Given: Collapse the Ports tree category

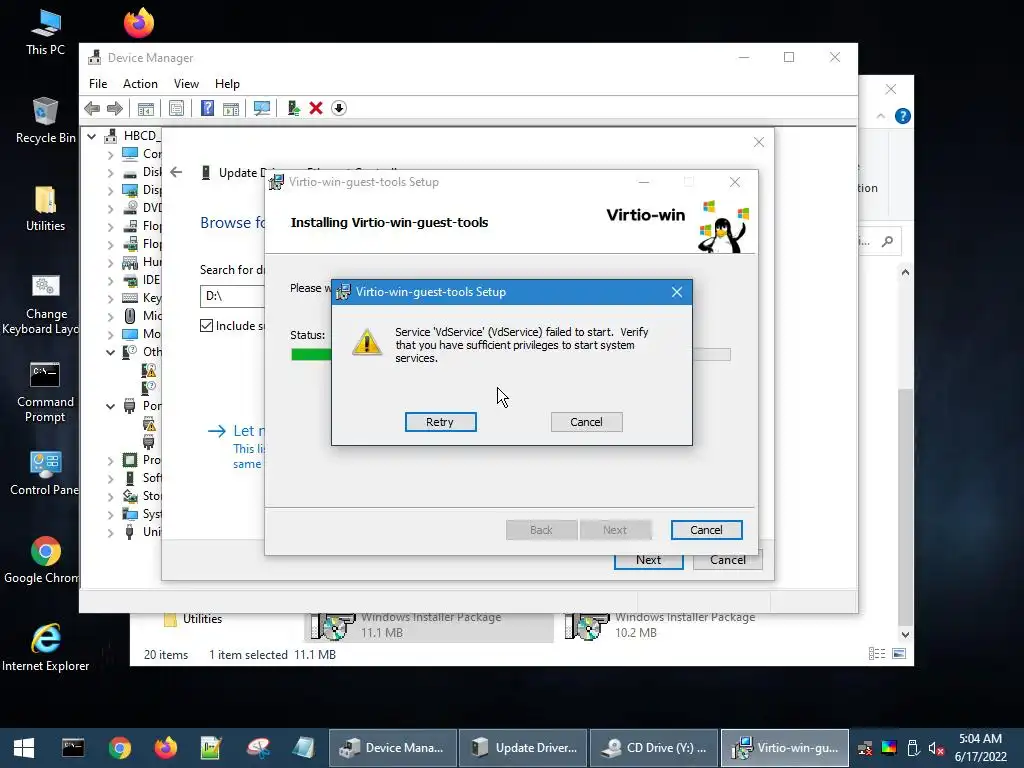Looking at the screenshot, I should 110,406.
